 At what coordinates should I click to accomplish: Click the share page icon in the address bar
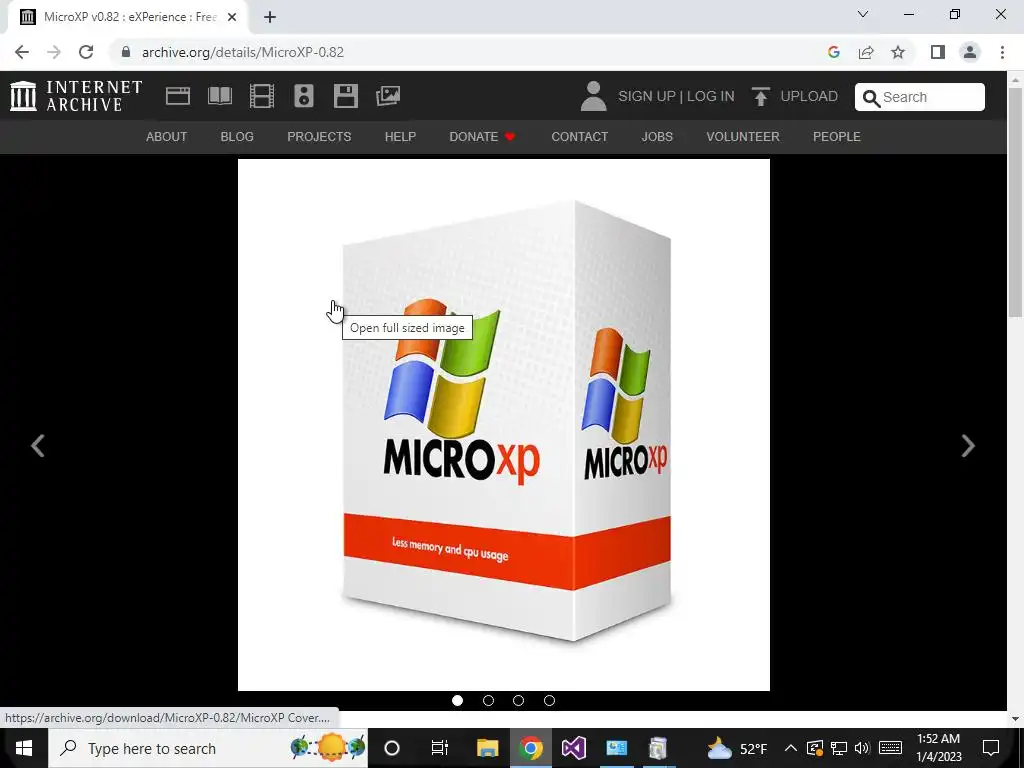point(866,52)
